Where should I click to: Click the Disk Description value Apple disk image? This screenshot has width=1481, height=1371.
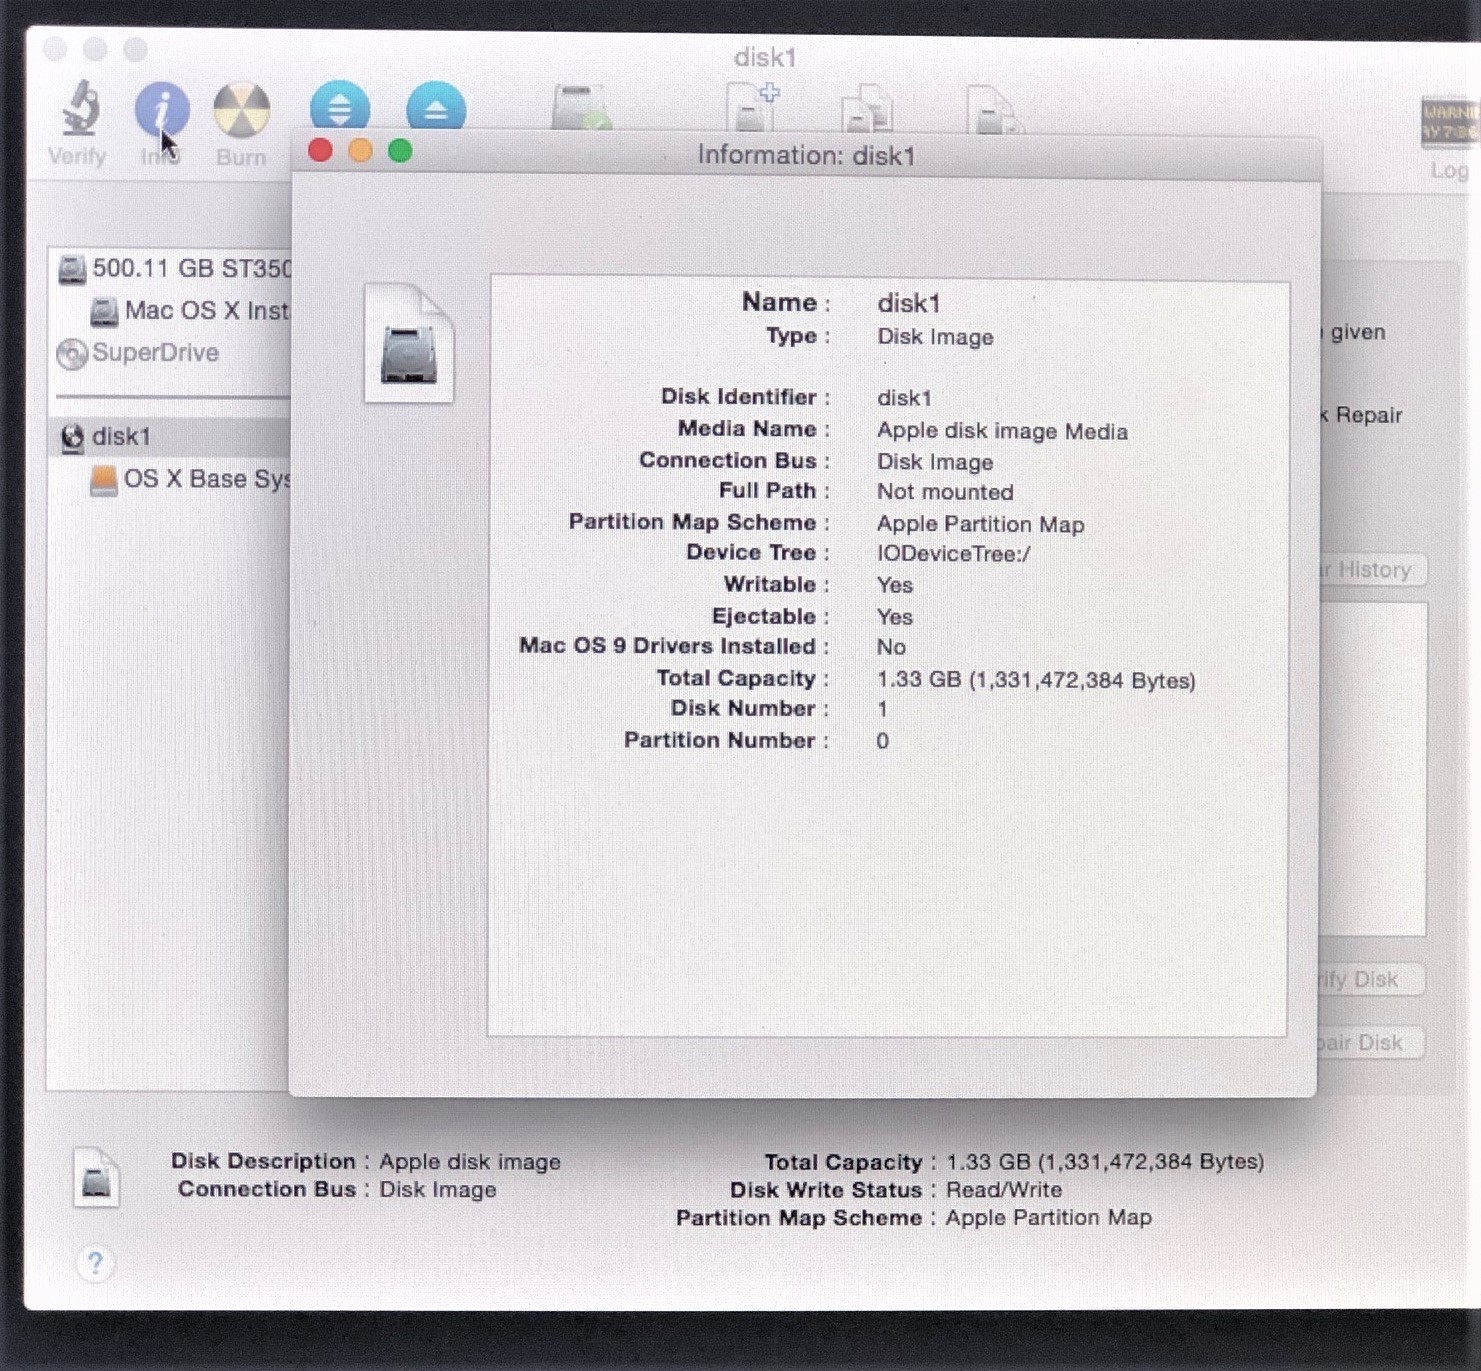coord(469,1162)
